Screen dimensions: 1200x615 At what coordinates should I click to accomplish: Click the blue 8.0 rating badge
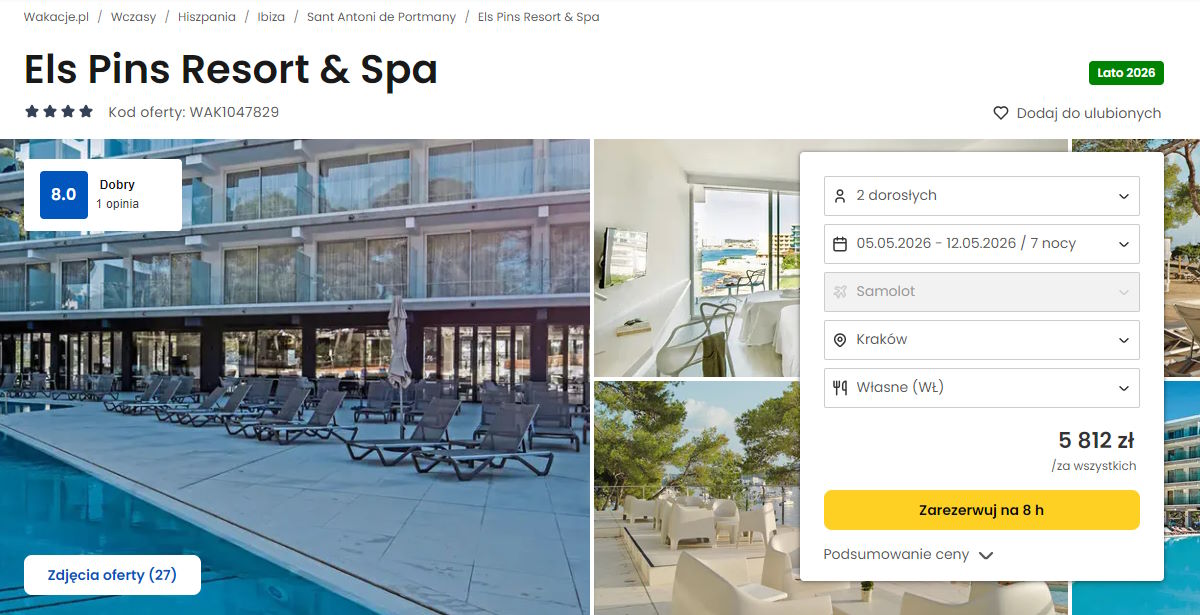(x=64, y=195)
